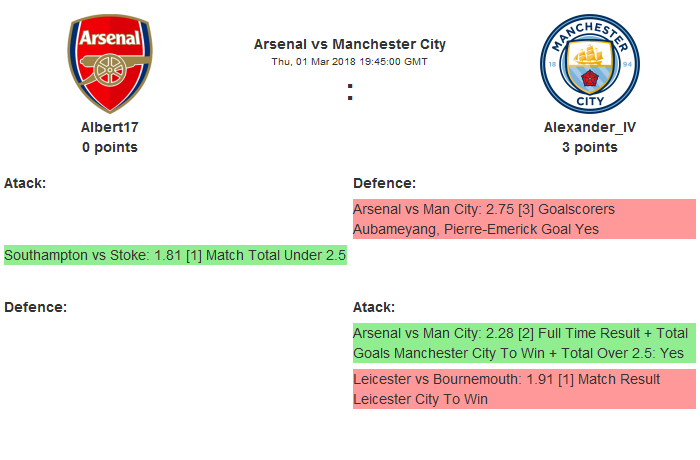
Task: Click the red Leicester vs Bournemouth bet
Action: pyautogui.click(x=524, y=389)
